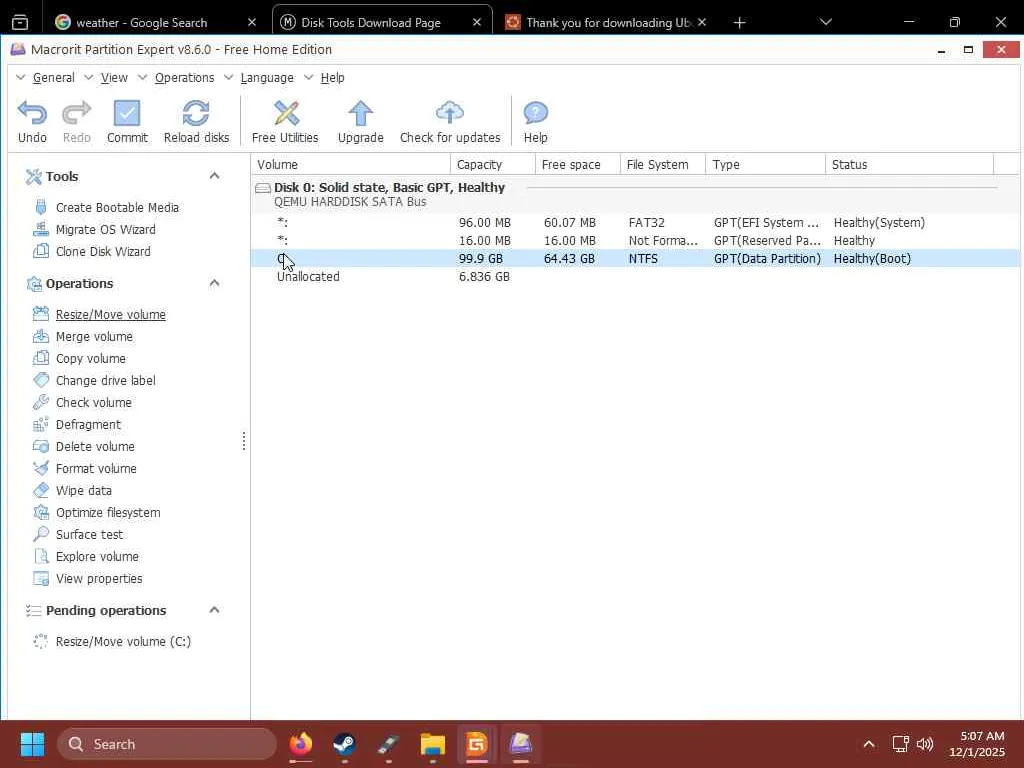Choose Copy volume operation

point(91,359)
